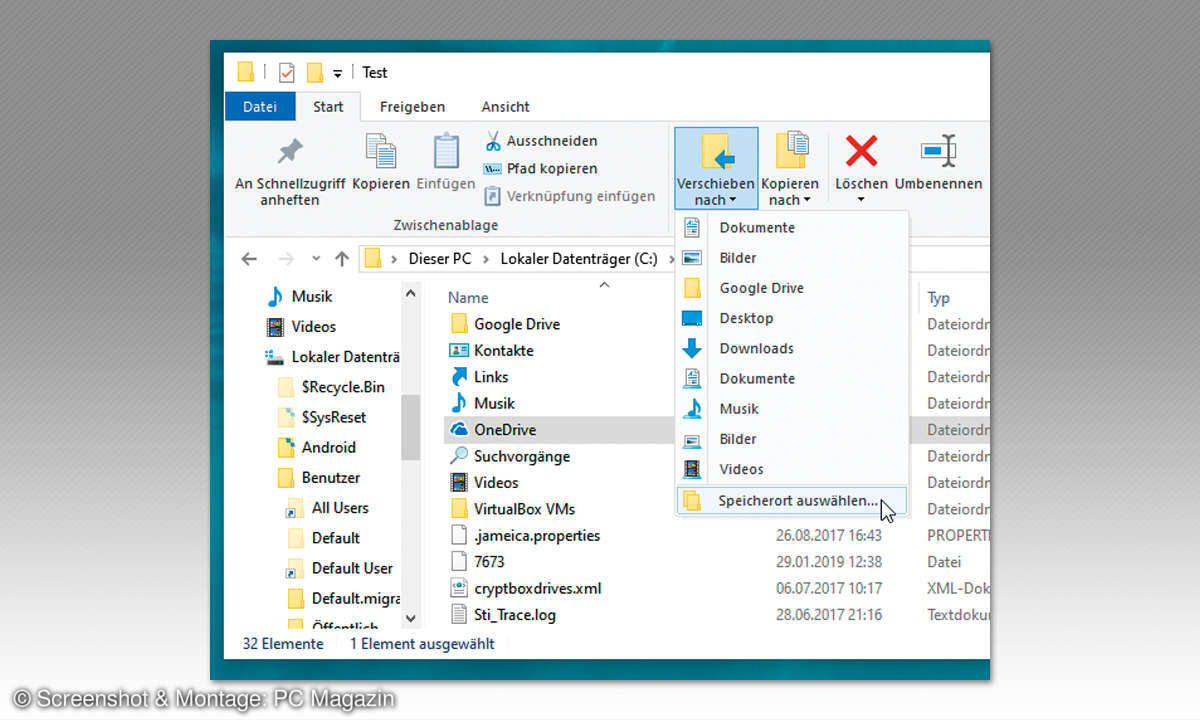
Task: Click the Kopieren ribbon icon
Action: 381,151
